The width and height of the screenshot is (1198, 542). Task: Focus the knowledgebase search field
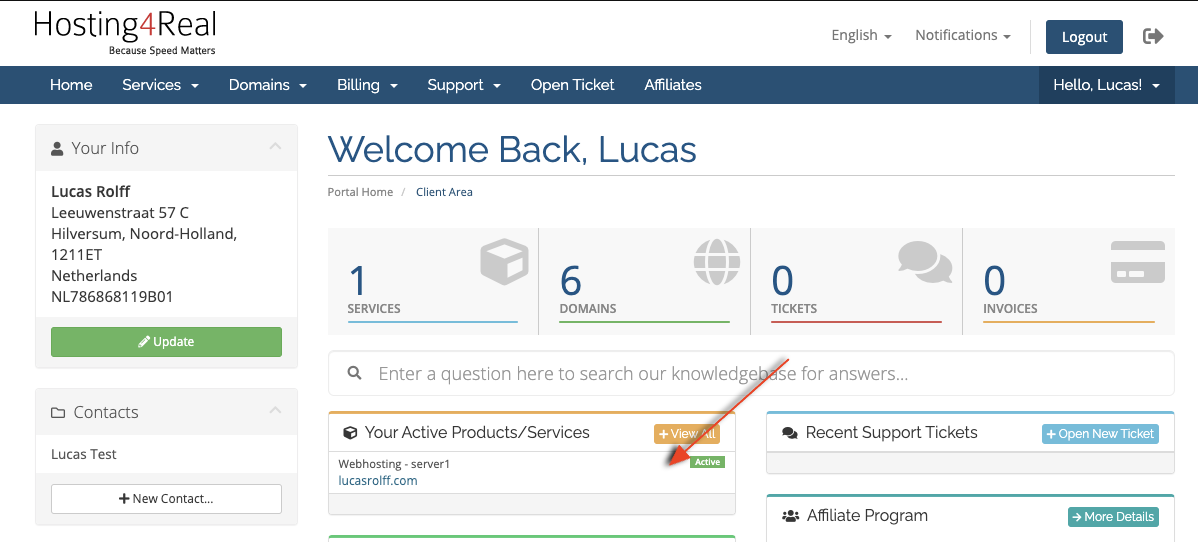tap(760, 374)
